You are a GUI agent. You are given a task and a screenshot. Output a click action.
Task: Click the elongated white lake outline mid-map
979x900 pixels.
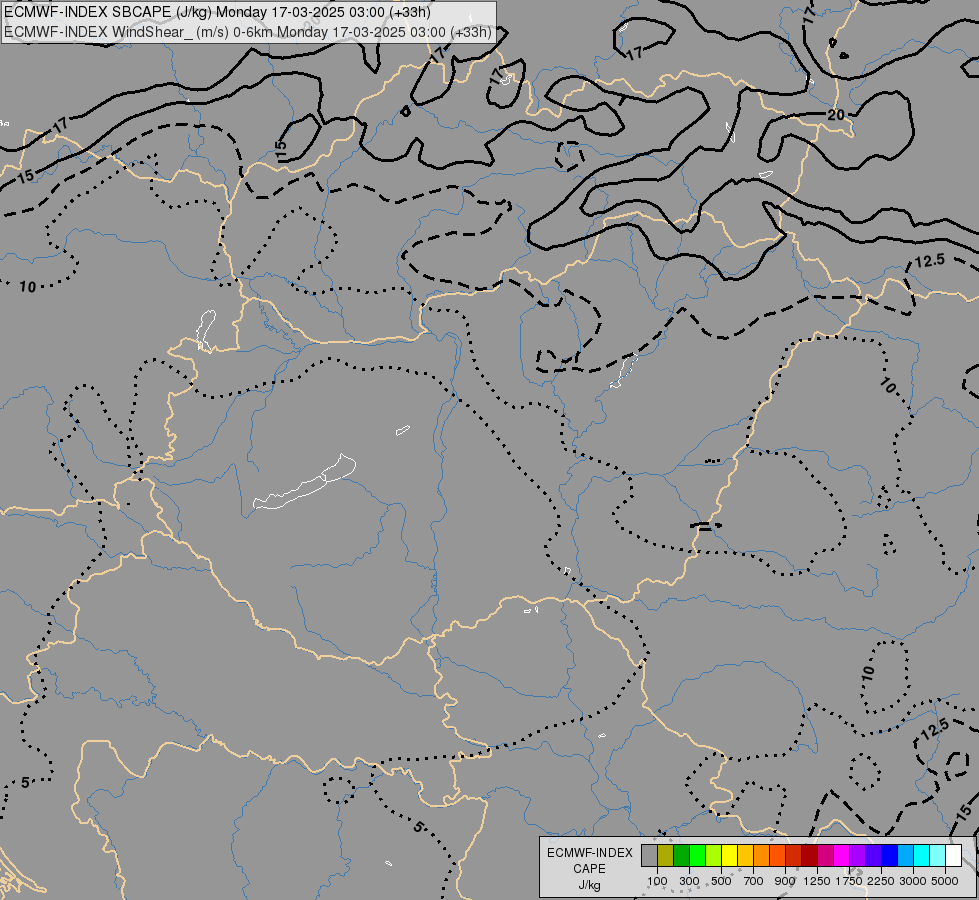(x=305, y=482)
